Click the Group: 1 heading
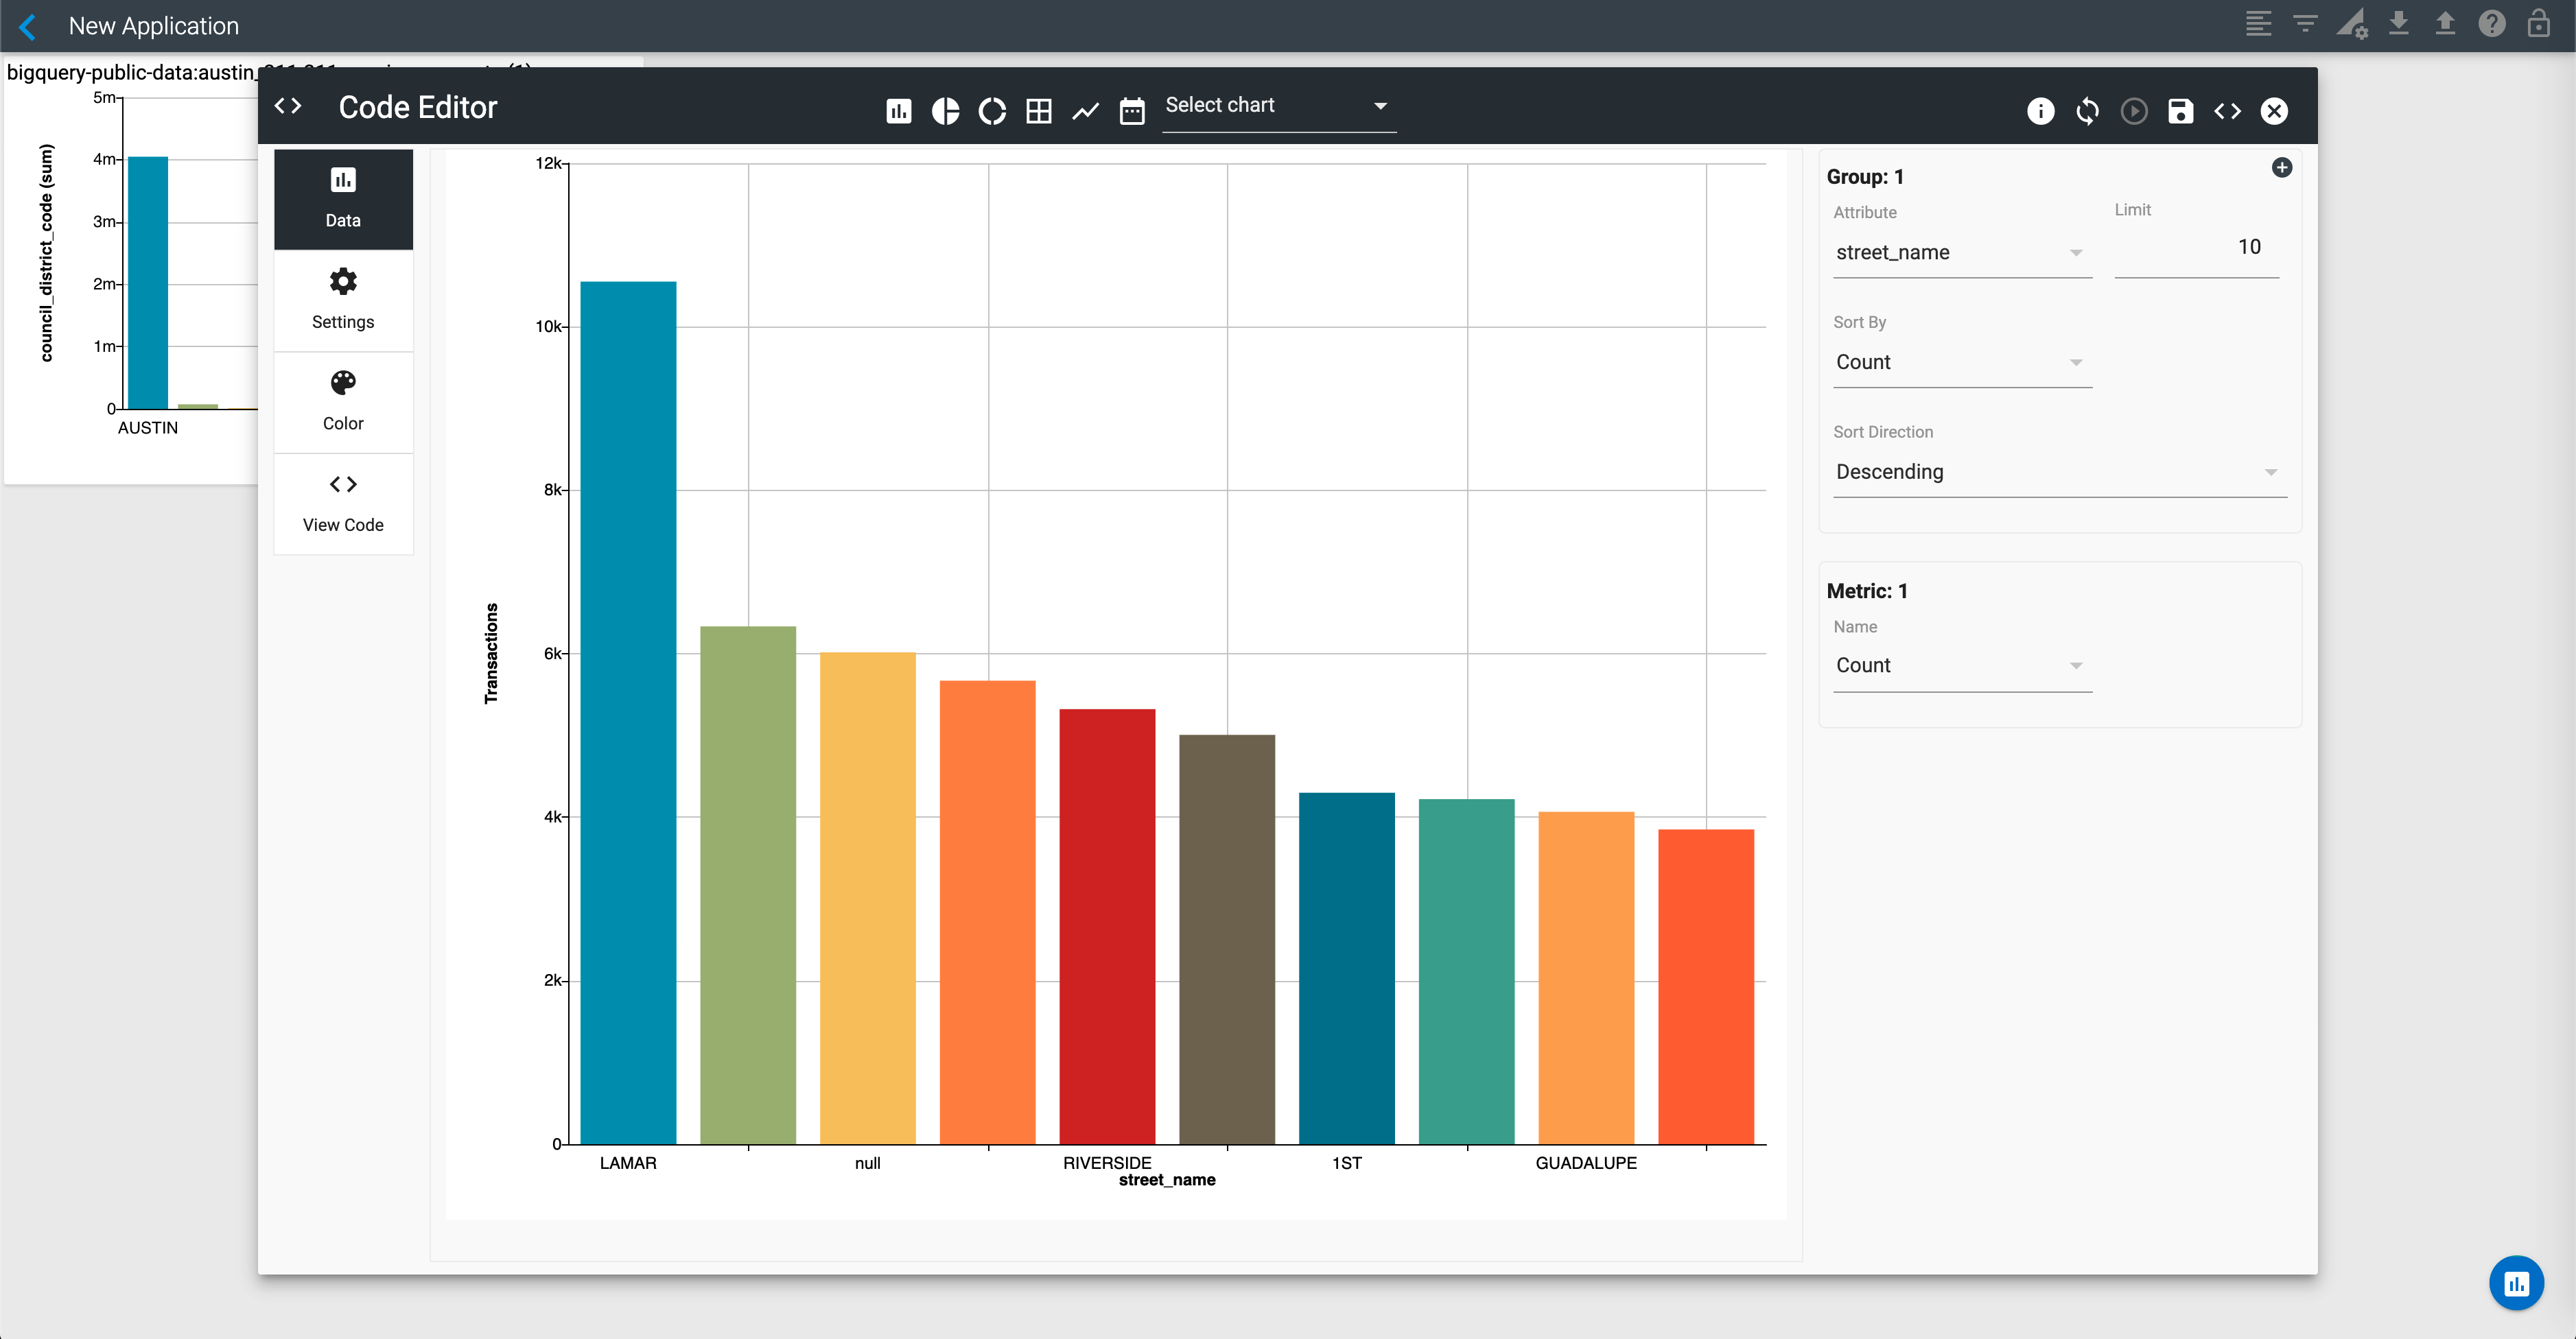The height and width of the screenshot is (1339, 2576). point(1865,177)
